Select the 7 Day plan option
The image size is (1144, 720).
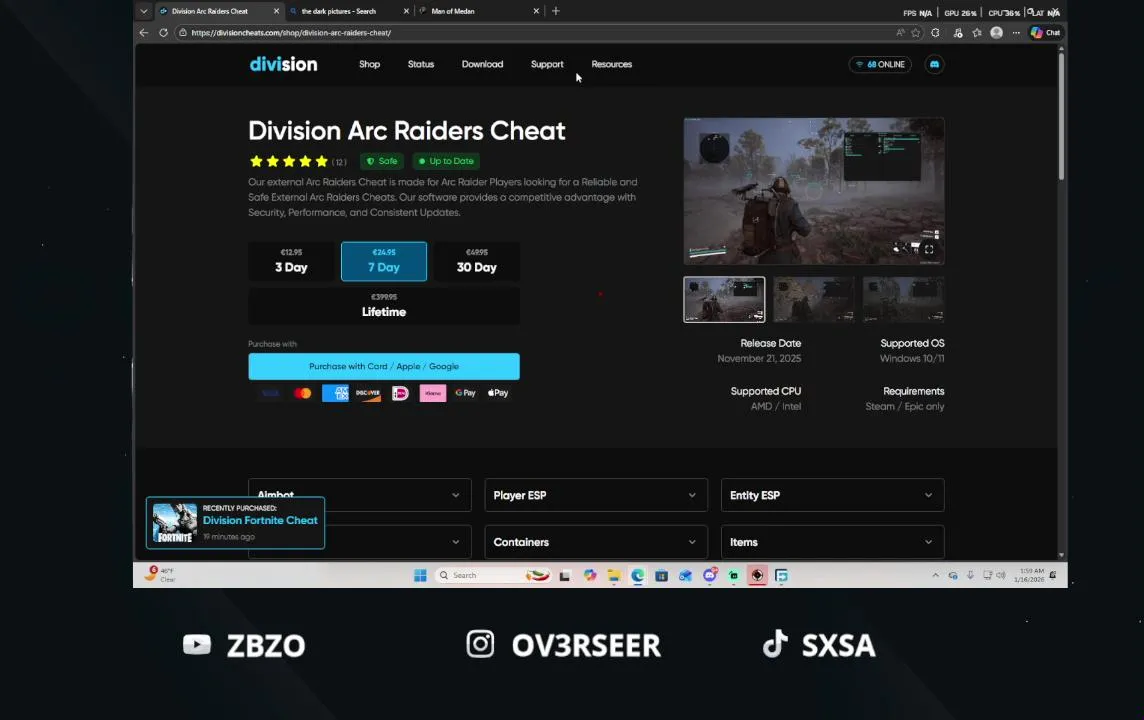click(384, 261)
